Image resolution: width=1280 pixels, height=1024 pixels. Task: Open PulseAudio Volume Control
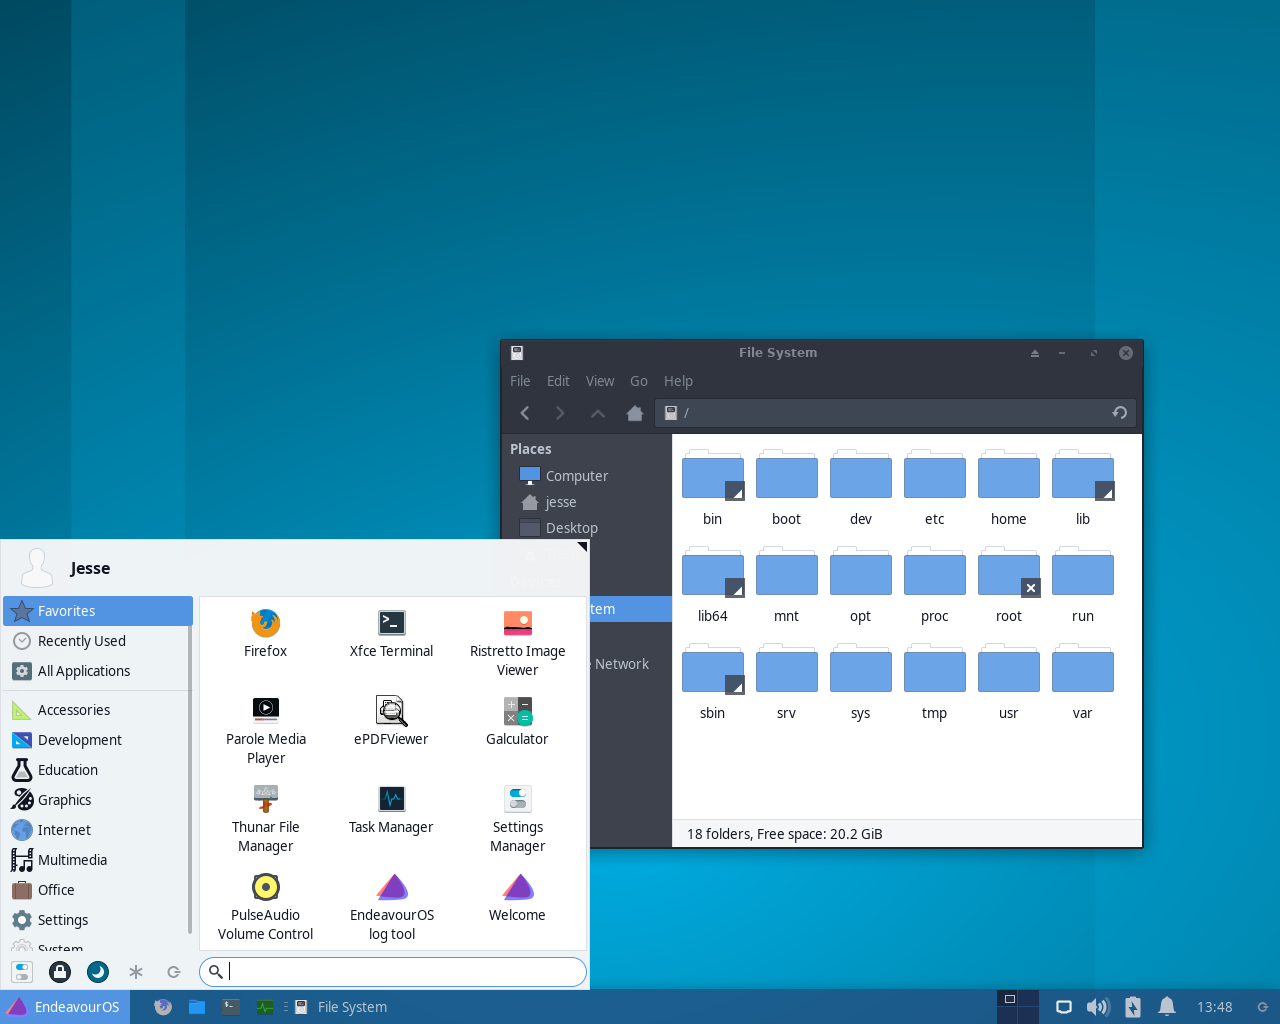(266, 907)
